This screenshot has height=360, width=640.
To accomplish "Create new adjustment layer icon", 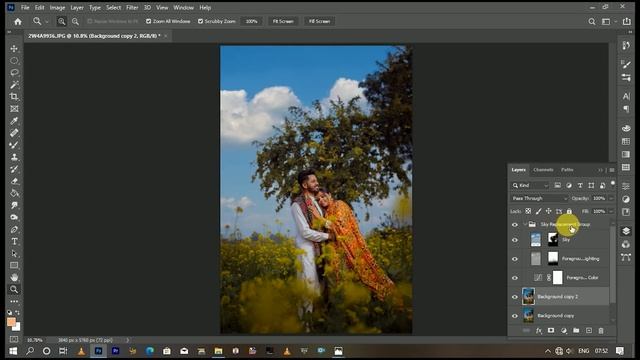I will [x=564, y=331].
